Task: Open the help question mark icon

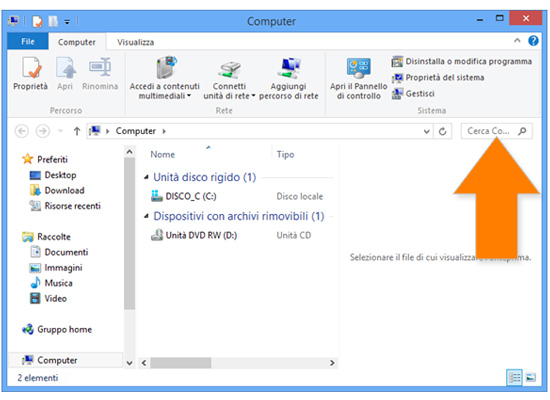Action: [x=533, y=41]
